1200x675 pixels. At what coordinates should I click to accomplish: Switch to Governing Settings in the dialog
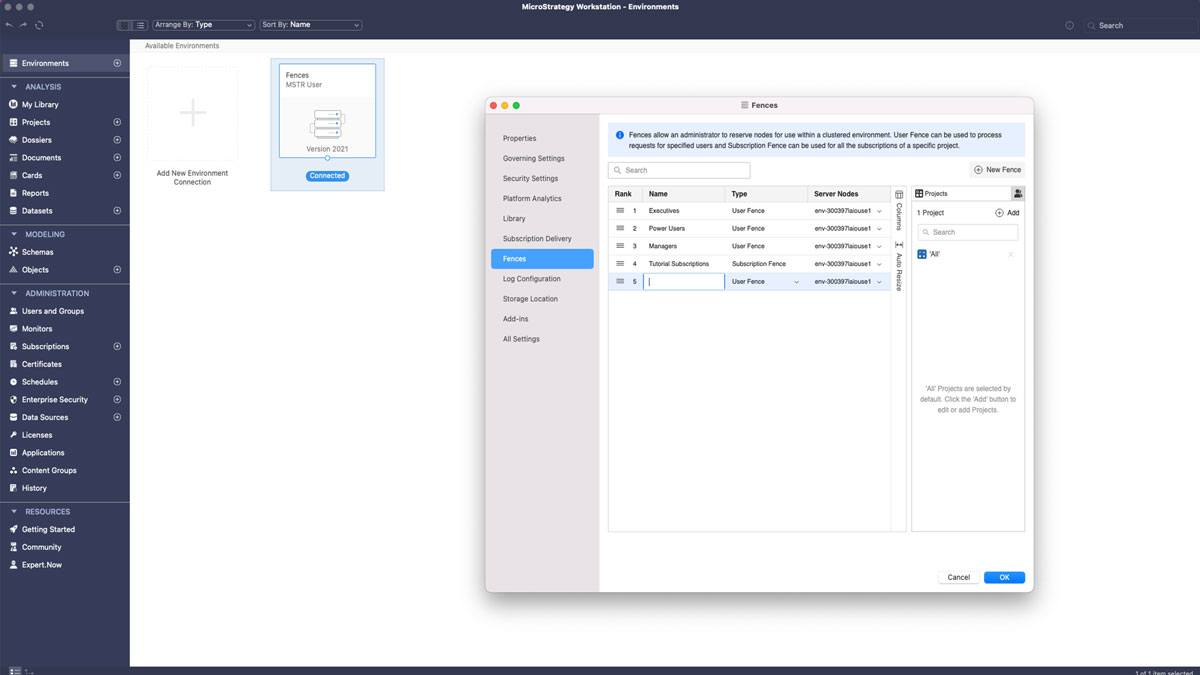tap(531, 158)
